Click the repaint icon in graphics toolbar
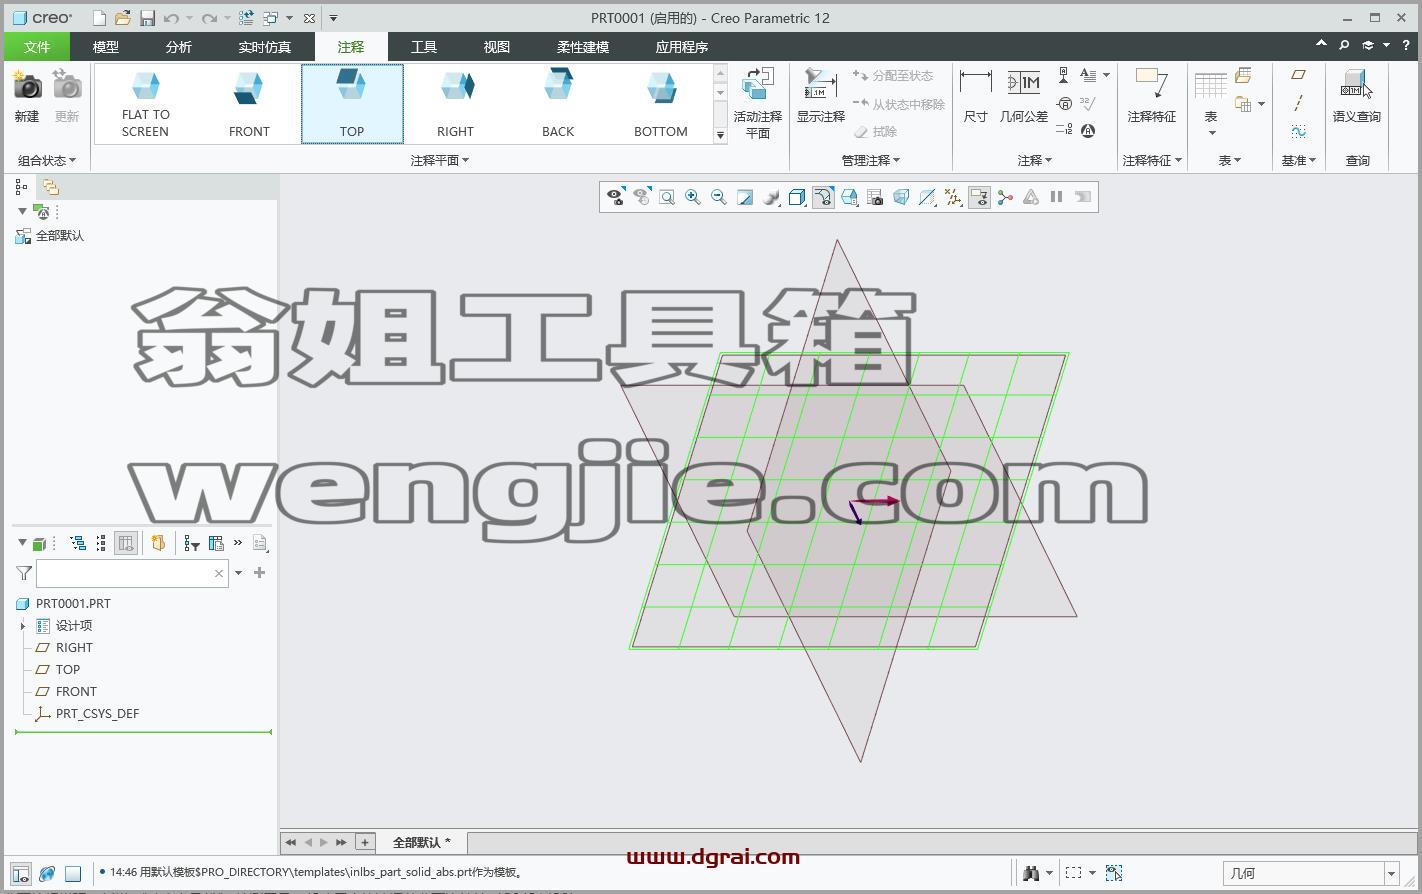 [744, 198]
